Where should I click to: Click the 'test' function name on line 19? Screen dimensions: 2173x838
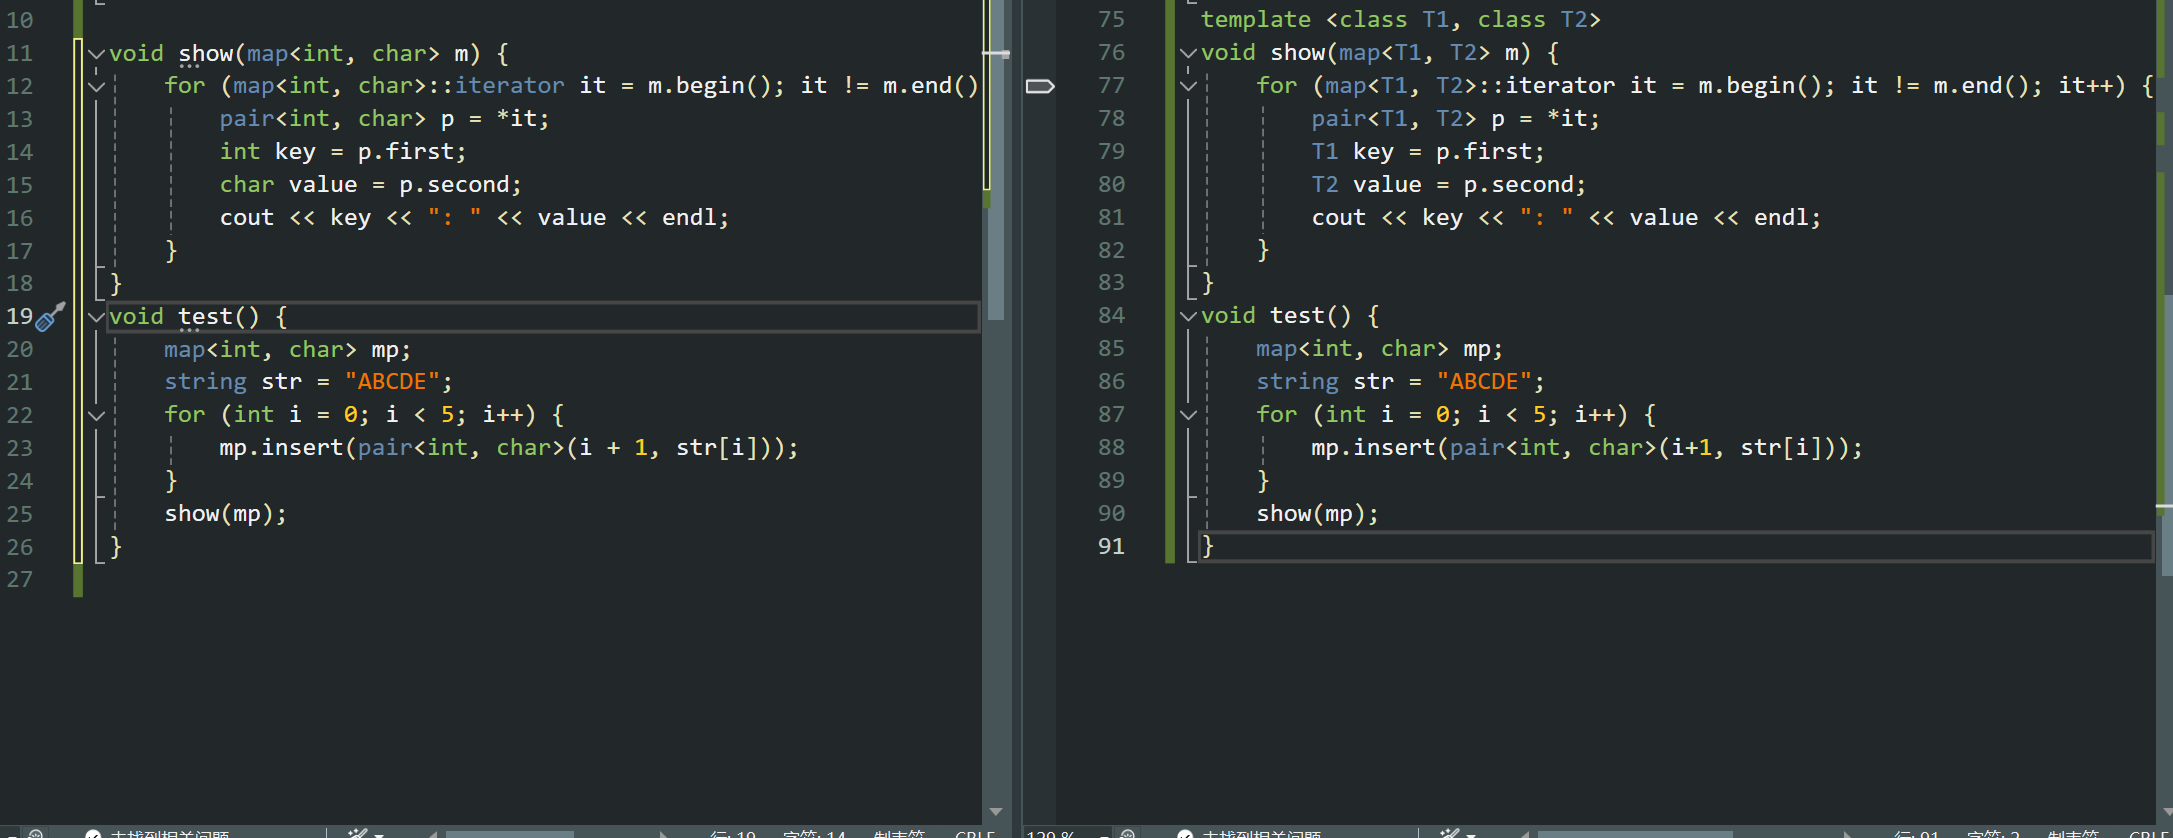pyautogui.click(x=206, y=317)
